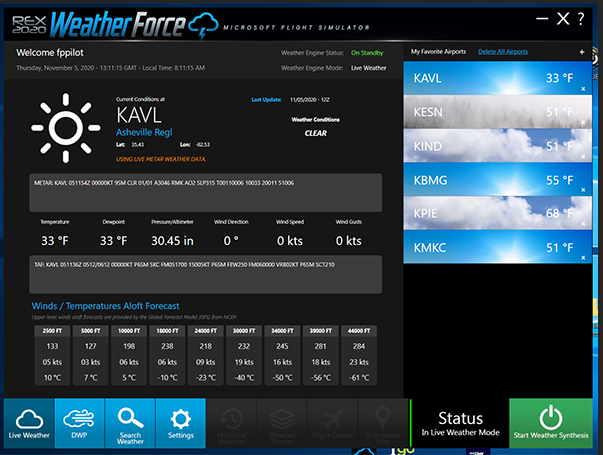Select KPIE favorite airport card
603x455 pixels.
497,213
